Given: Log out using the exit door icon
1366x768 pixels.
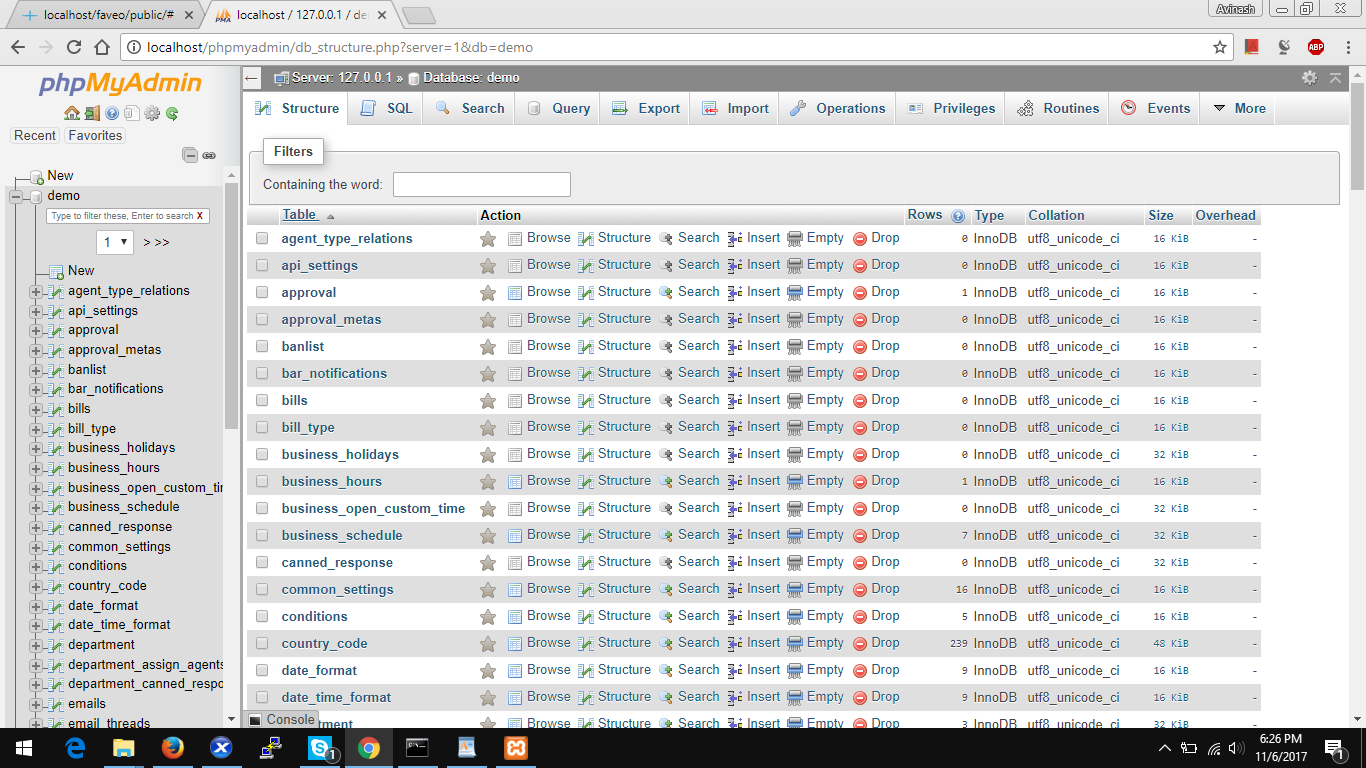Looking at the screenshot, I should 92,113.
